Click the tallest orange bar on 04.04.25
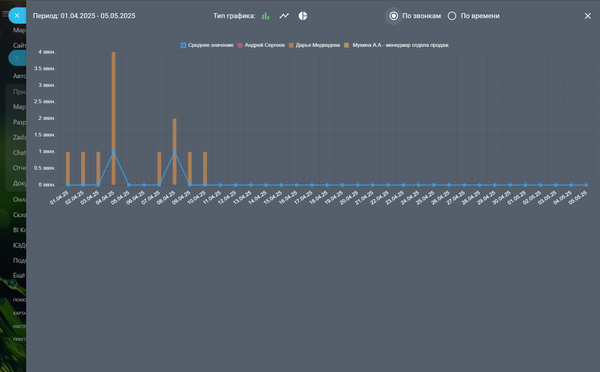 click(x=114, y=118)
